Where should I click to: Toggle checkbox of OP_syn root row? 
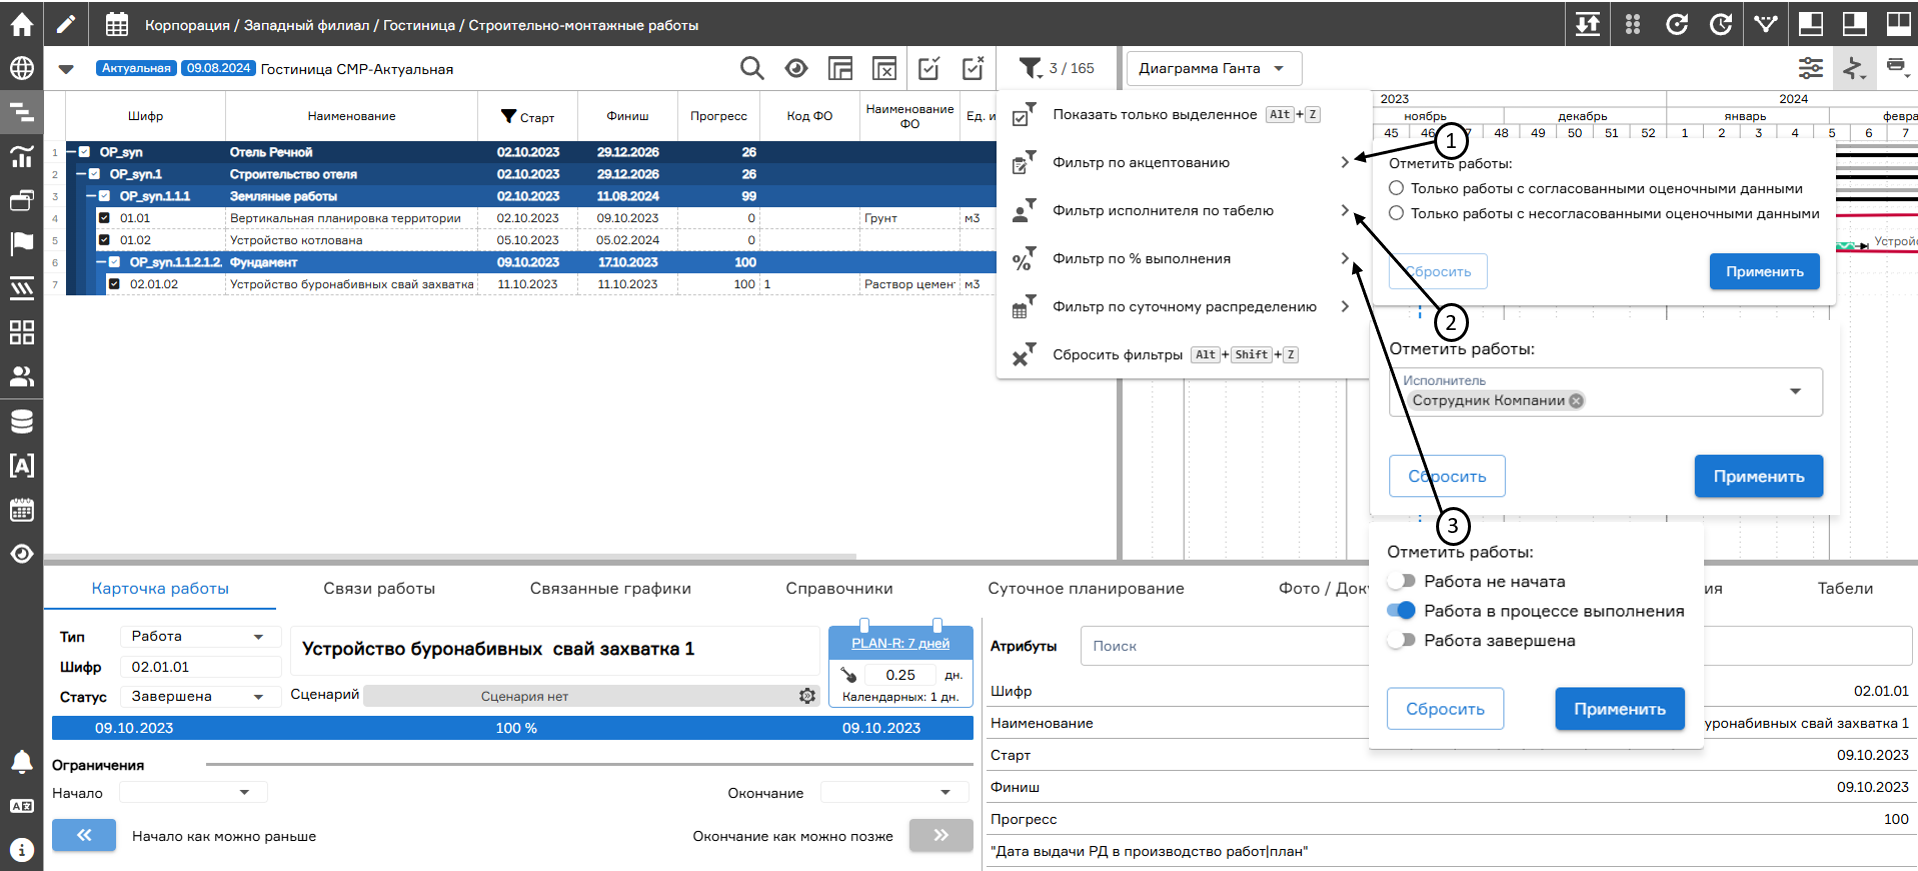84,152
